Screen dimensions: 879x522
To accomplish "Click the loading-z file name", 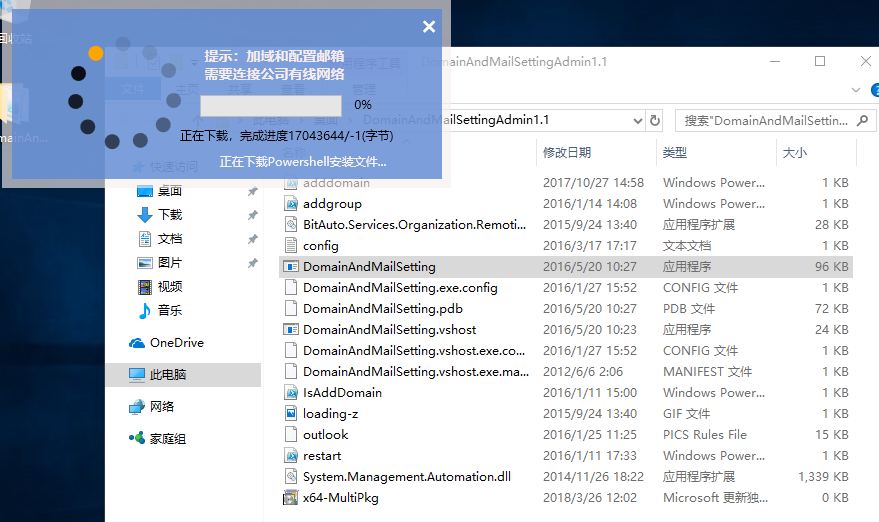I will 331,414.
